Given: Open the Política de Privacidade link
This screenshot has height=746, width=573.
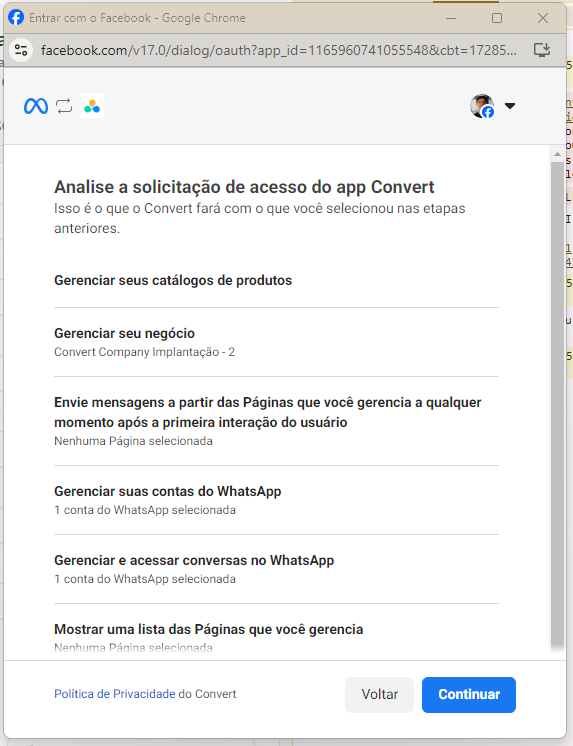Looking at the screenshot, I should tap(115, 694).
